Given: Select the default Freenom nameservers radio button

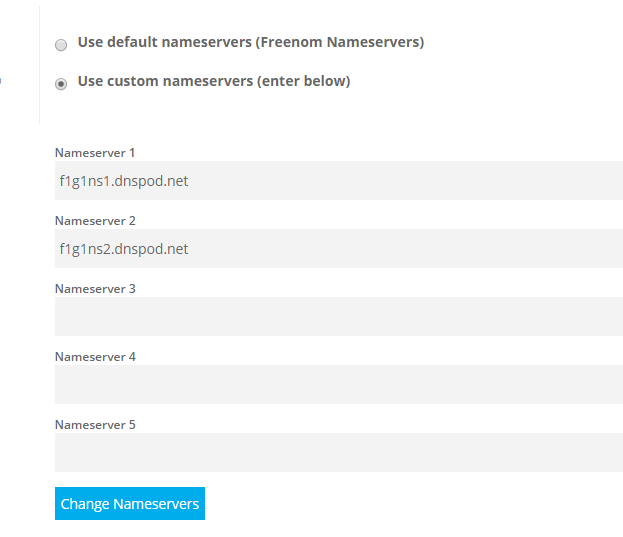Looking at the screenshot, I should (61, 45).
